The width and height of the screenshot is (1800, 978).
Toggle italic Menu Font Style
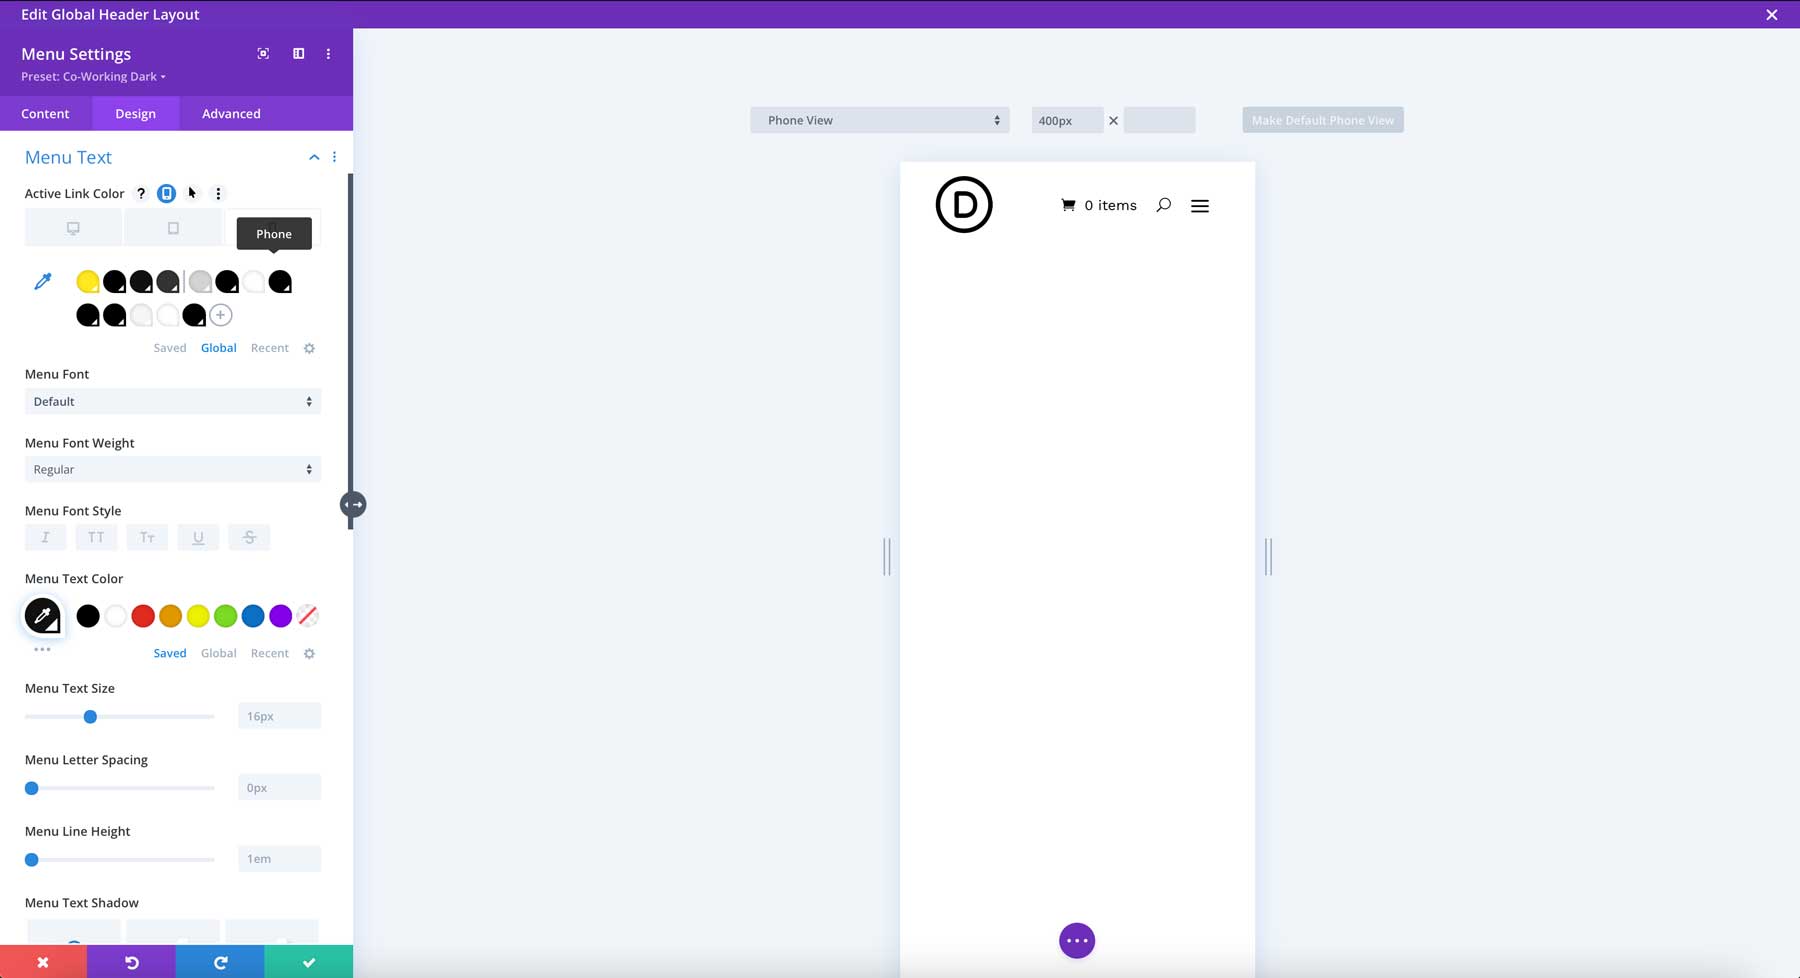tap(45, 537)
